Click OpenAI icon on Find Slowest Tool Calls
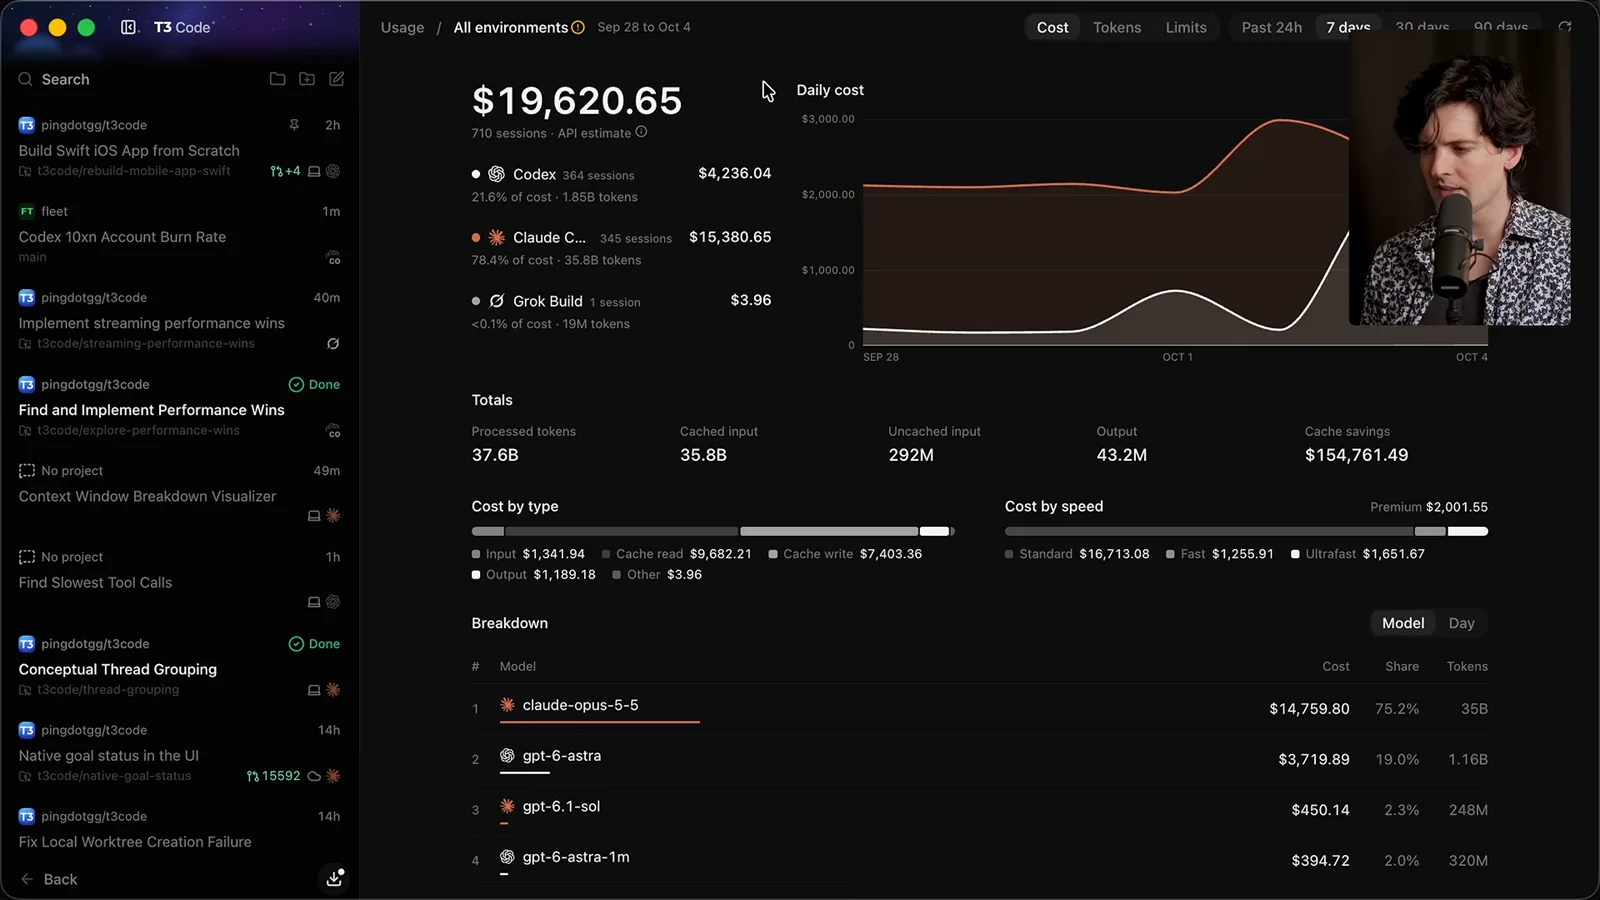This screenshot has width=1600, height=900. [333, 602]
